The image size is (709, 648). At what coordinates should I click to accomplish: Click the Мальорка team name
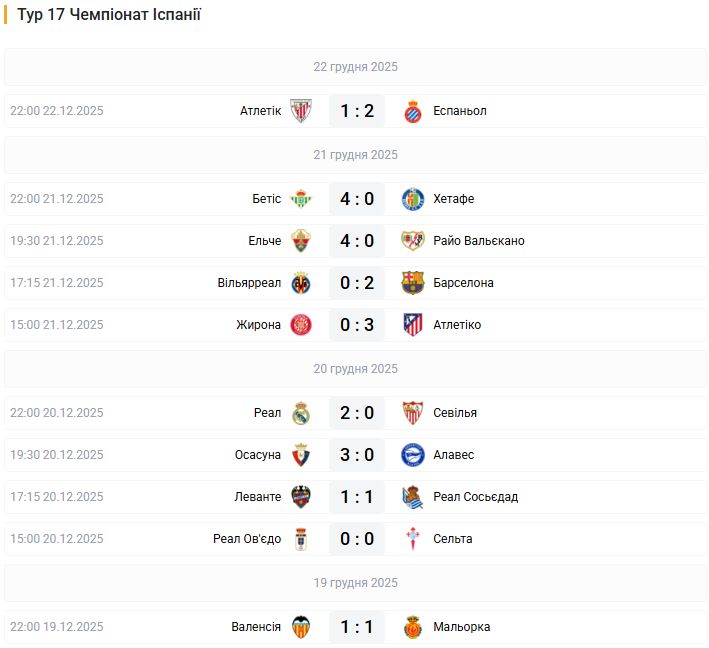[x=462, y=627]
